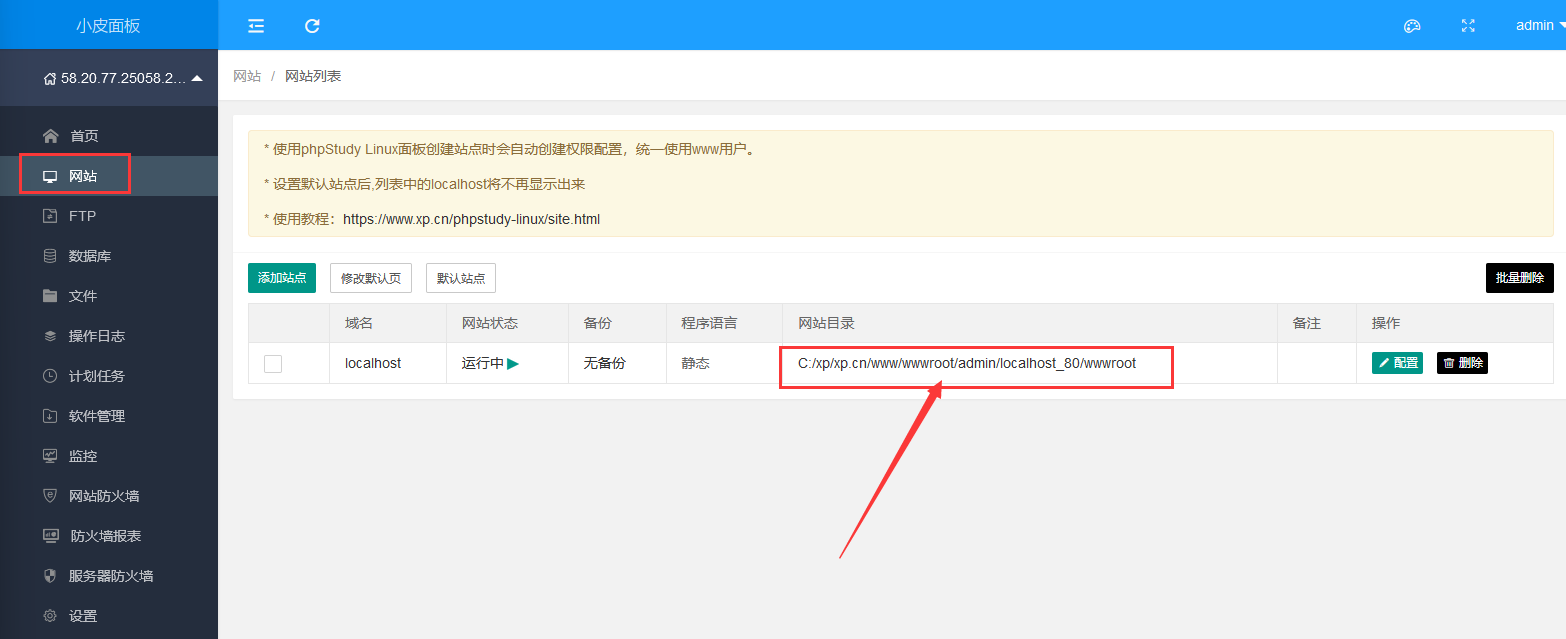The width and height of the screenshot is (1566, 639).
Task: Click the house icon beside the server IP
Action: 50,78
